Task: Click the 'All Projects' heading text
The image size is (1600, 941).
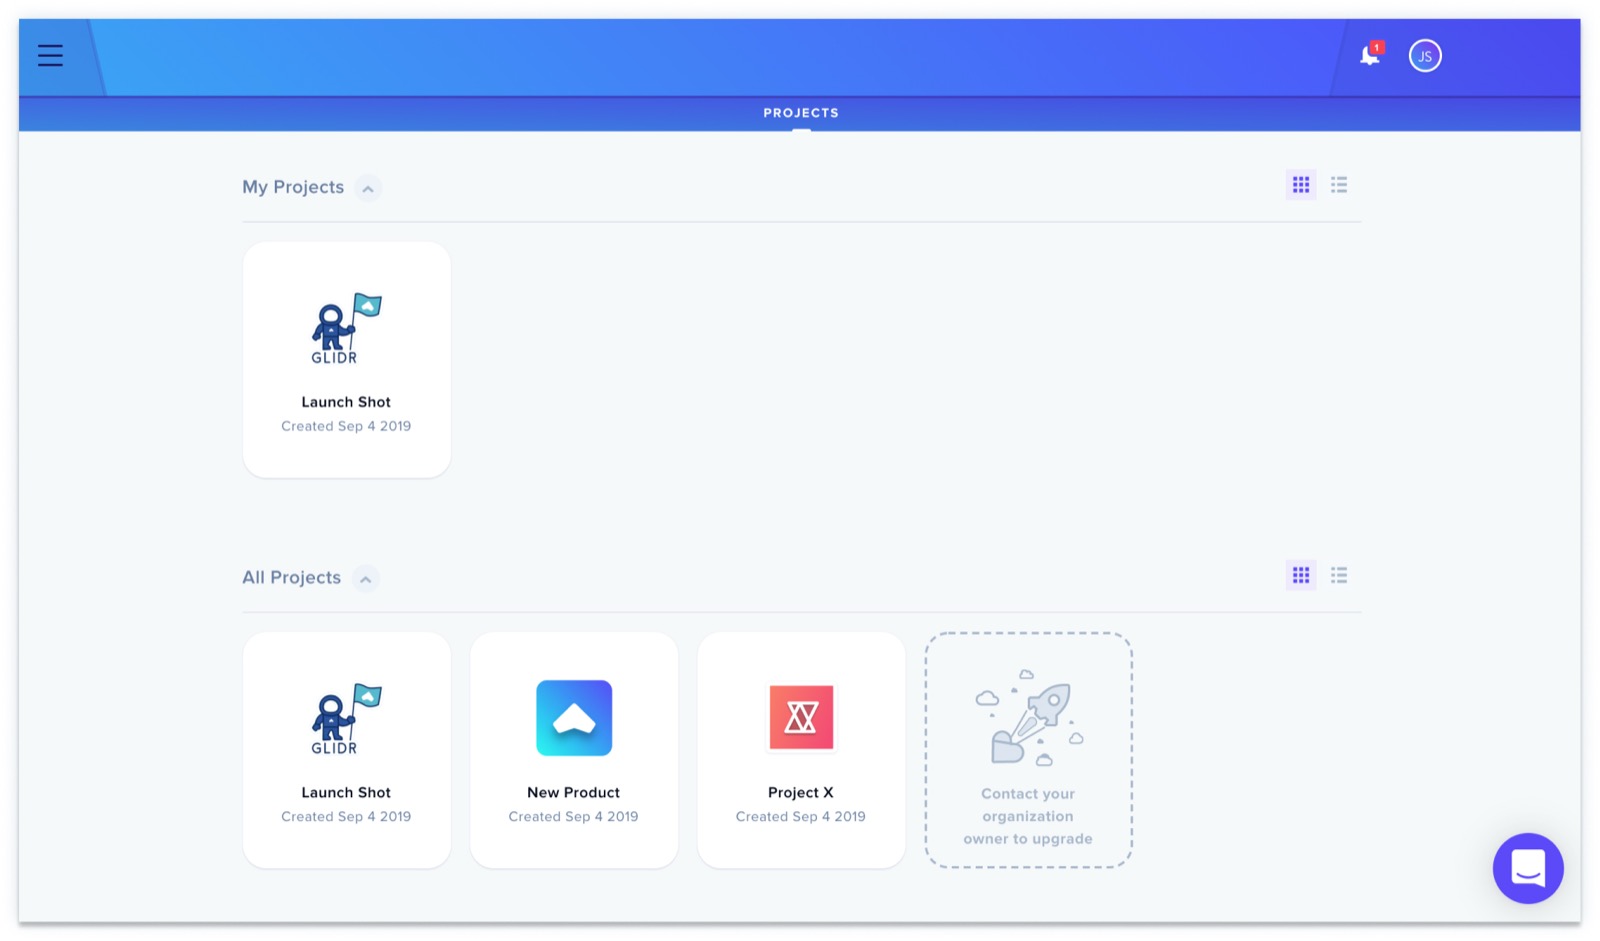Action: tap(292, 577)
